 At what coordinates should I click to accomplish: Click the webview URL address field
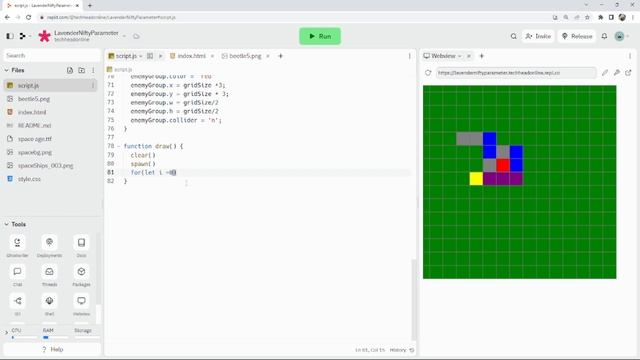(516, 73)
